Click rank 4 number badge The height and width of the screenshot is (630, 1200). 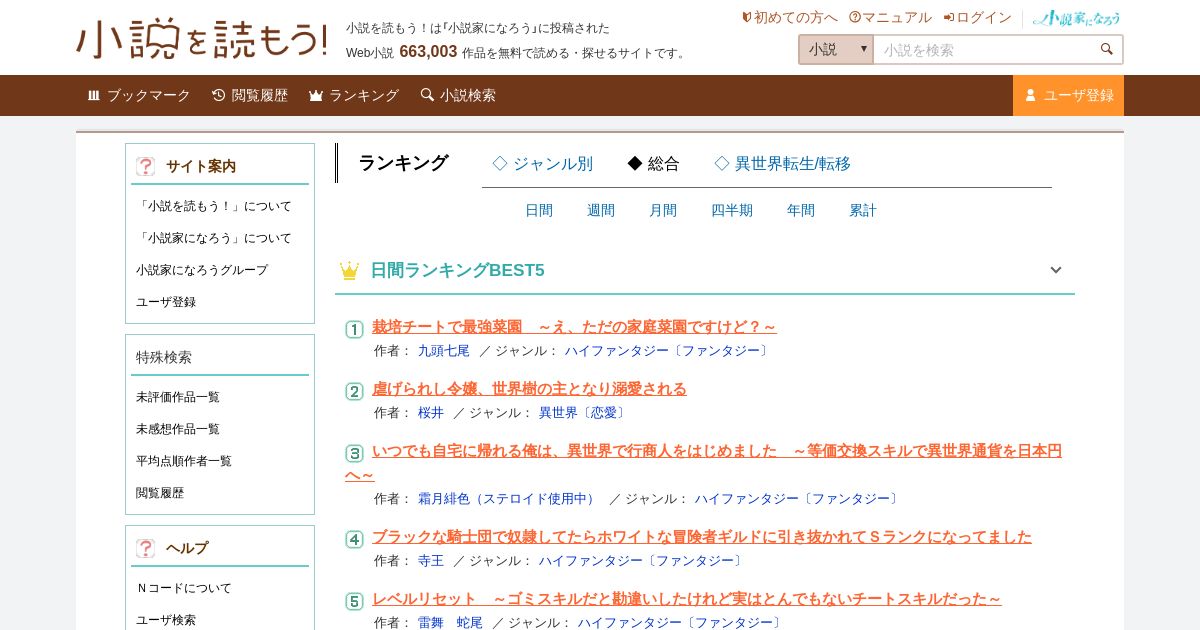pyautogui.click(x=354, y=539)
